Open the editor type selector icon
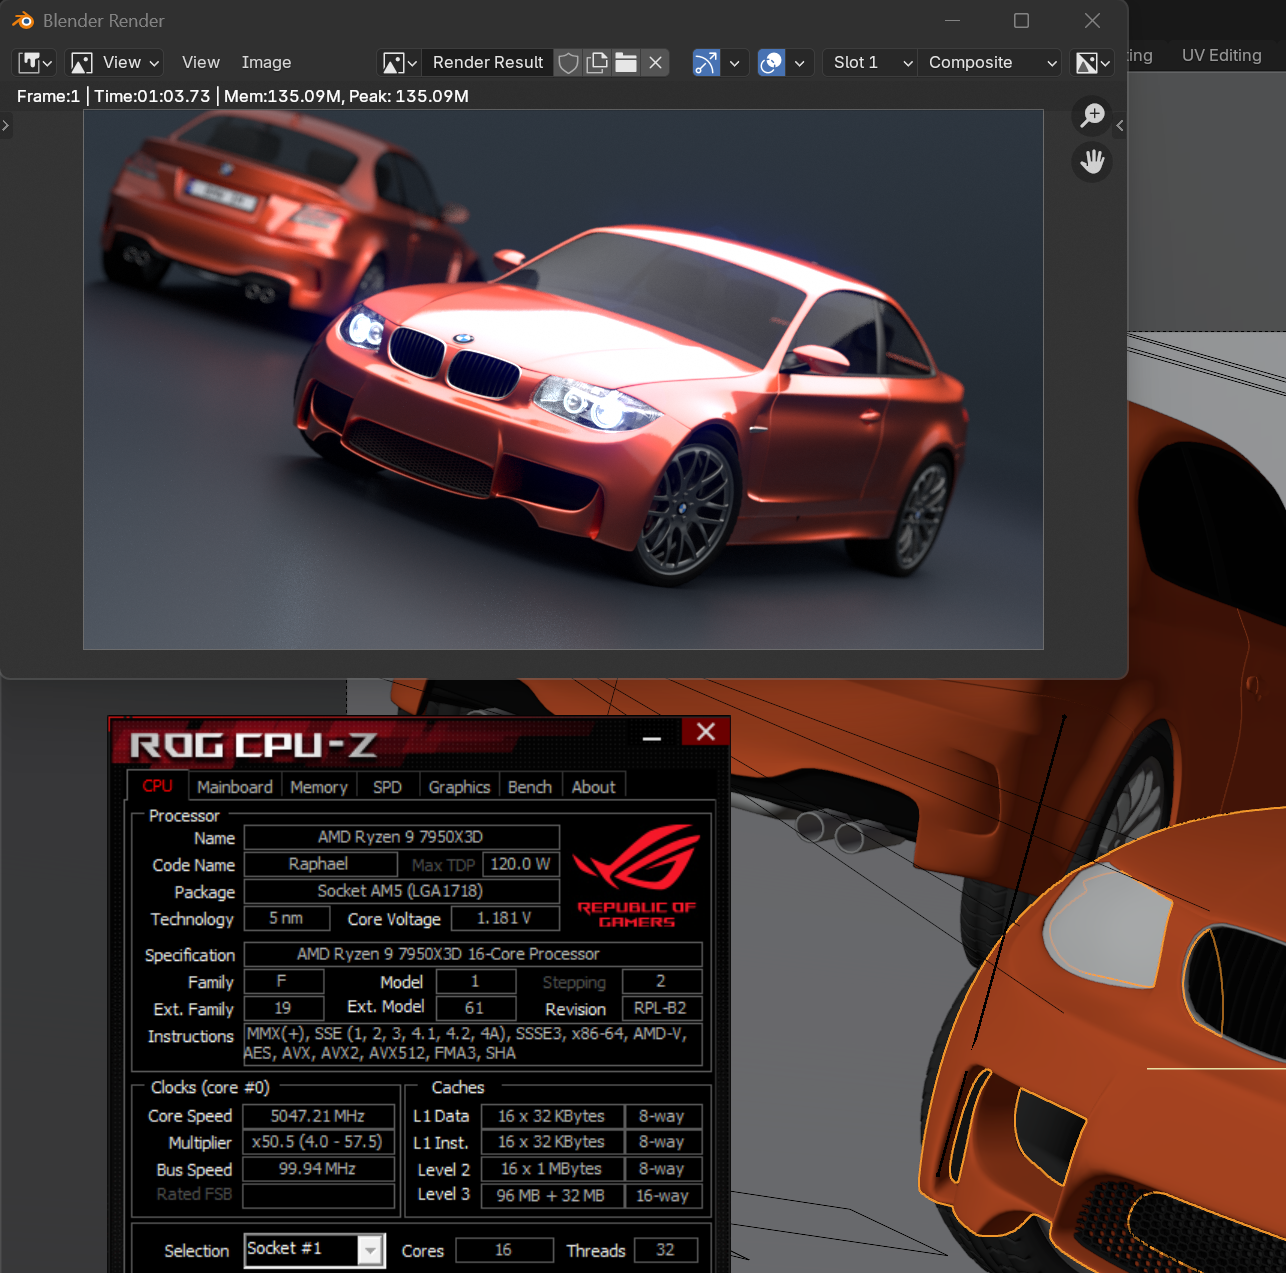This screenshot has width=1286, height=1273. tap(35, 62)
